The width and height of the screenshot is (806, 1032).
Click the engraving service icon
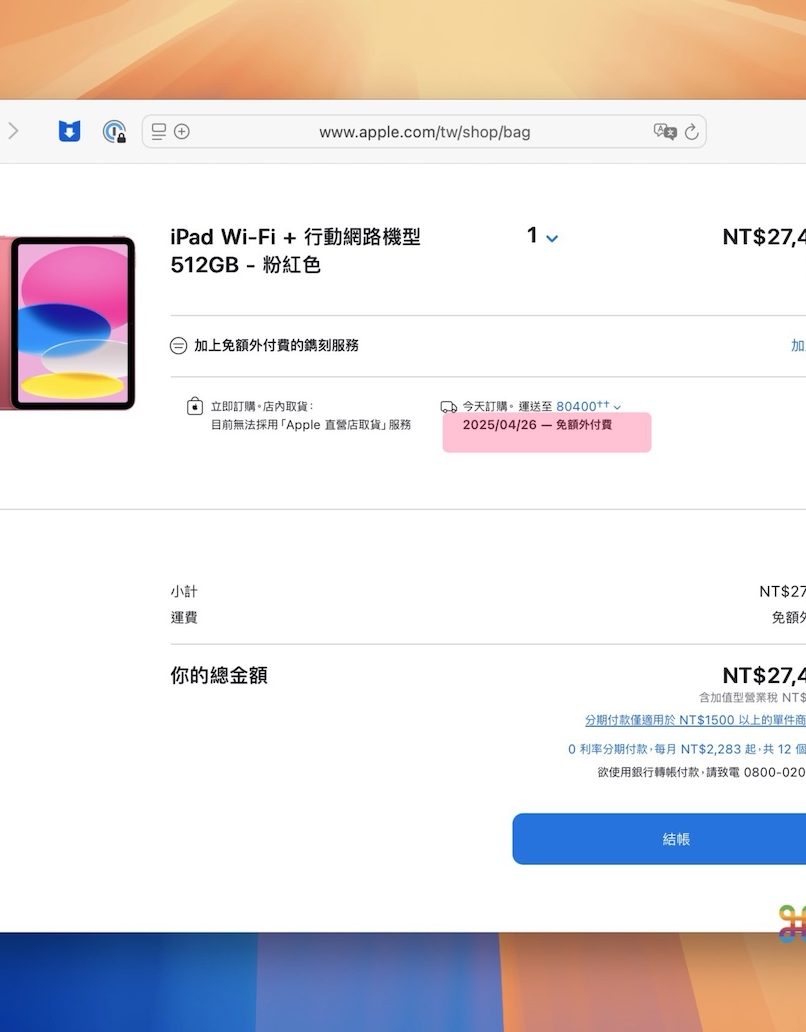coord(178,346)
